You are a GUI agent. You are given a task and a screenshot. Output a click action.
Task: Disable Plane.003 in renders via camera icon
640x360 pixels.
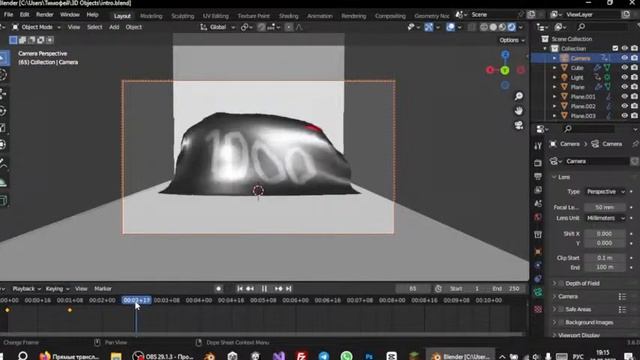click(634, 116)
